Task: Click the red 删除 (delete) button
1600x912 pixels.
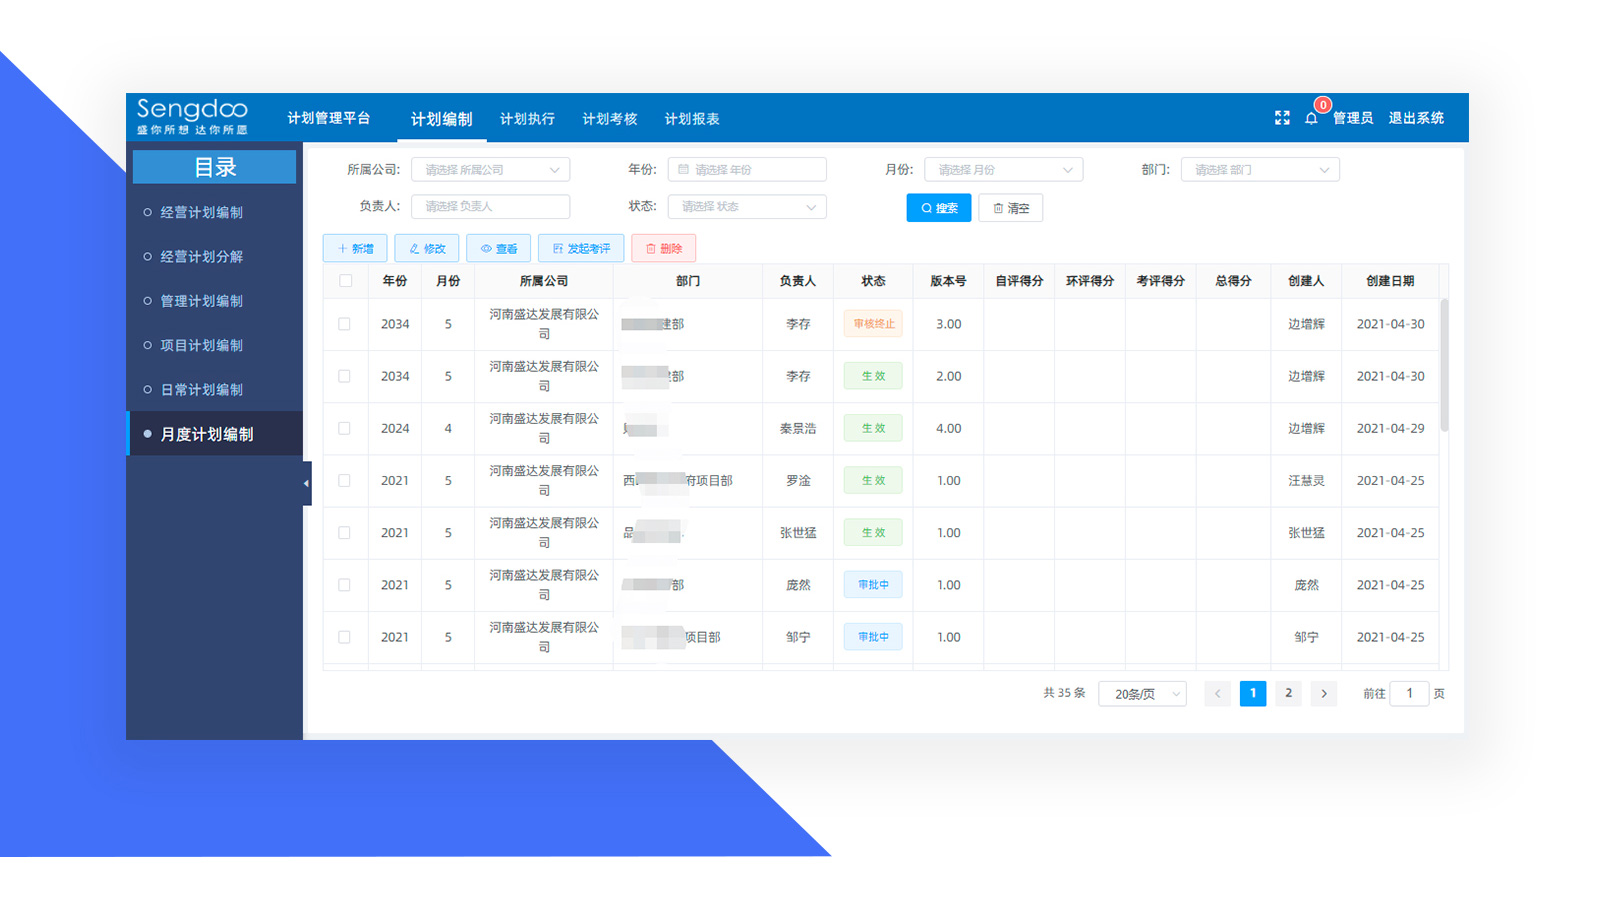Action: click(663, 248)
